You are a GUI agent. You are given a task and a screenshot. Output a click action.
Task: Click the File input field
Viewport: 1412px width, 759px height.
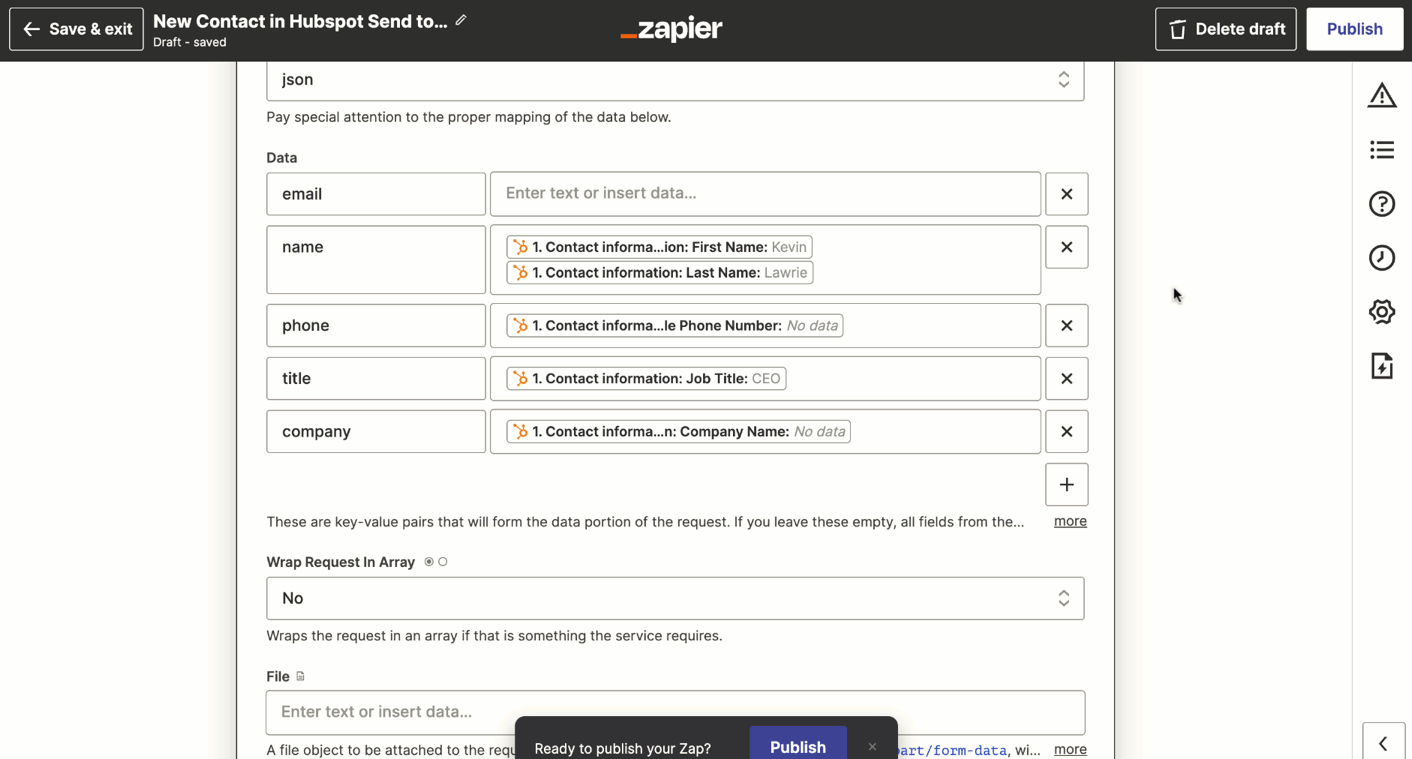[x=675, y=712]
